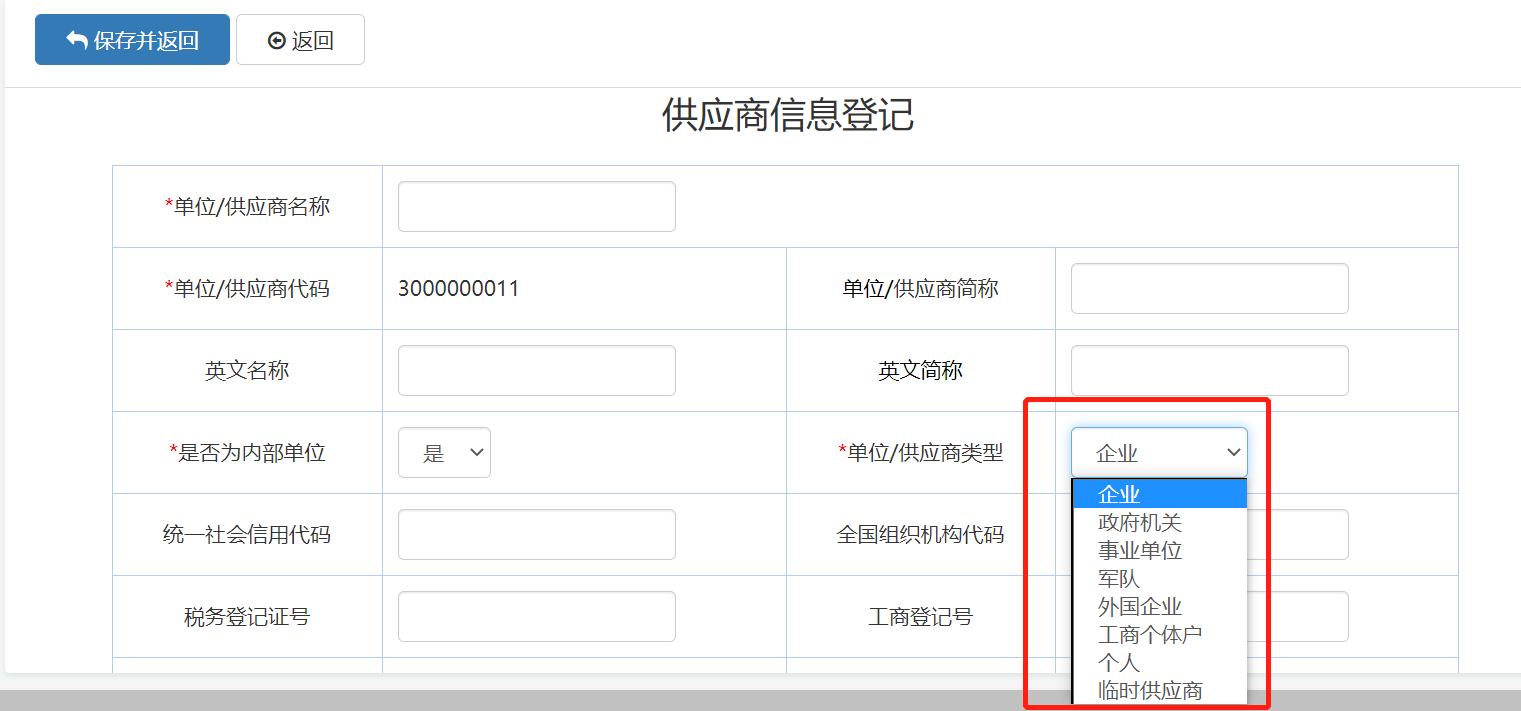The image size is (1521, 711).
Task: Click the 单位/供应商简称 input field
Action: tap(1209, 288)
